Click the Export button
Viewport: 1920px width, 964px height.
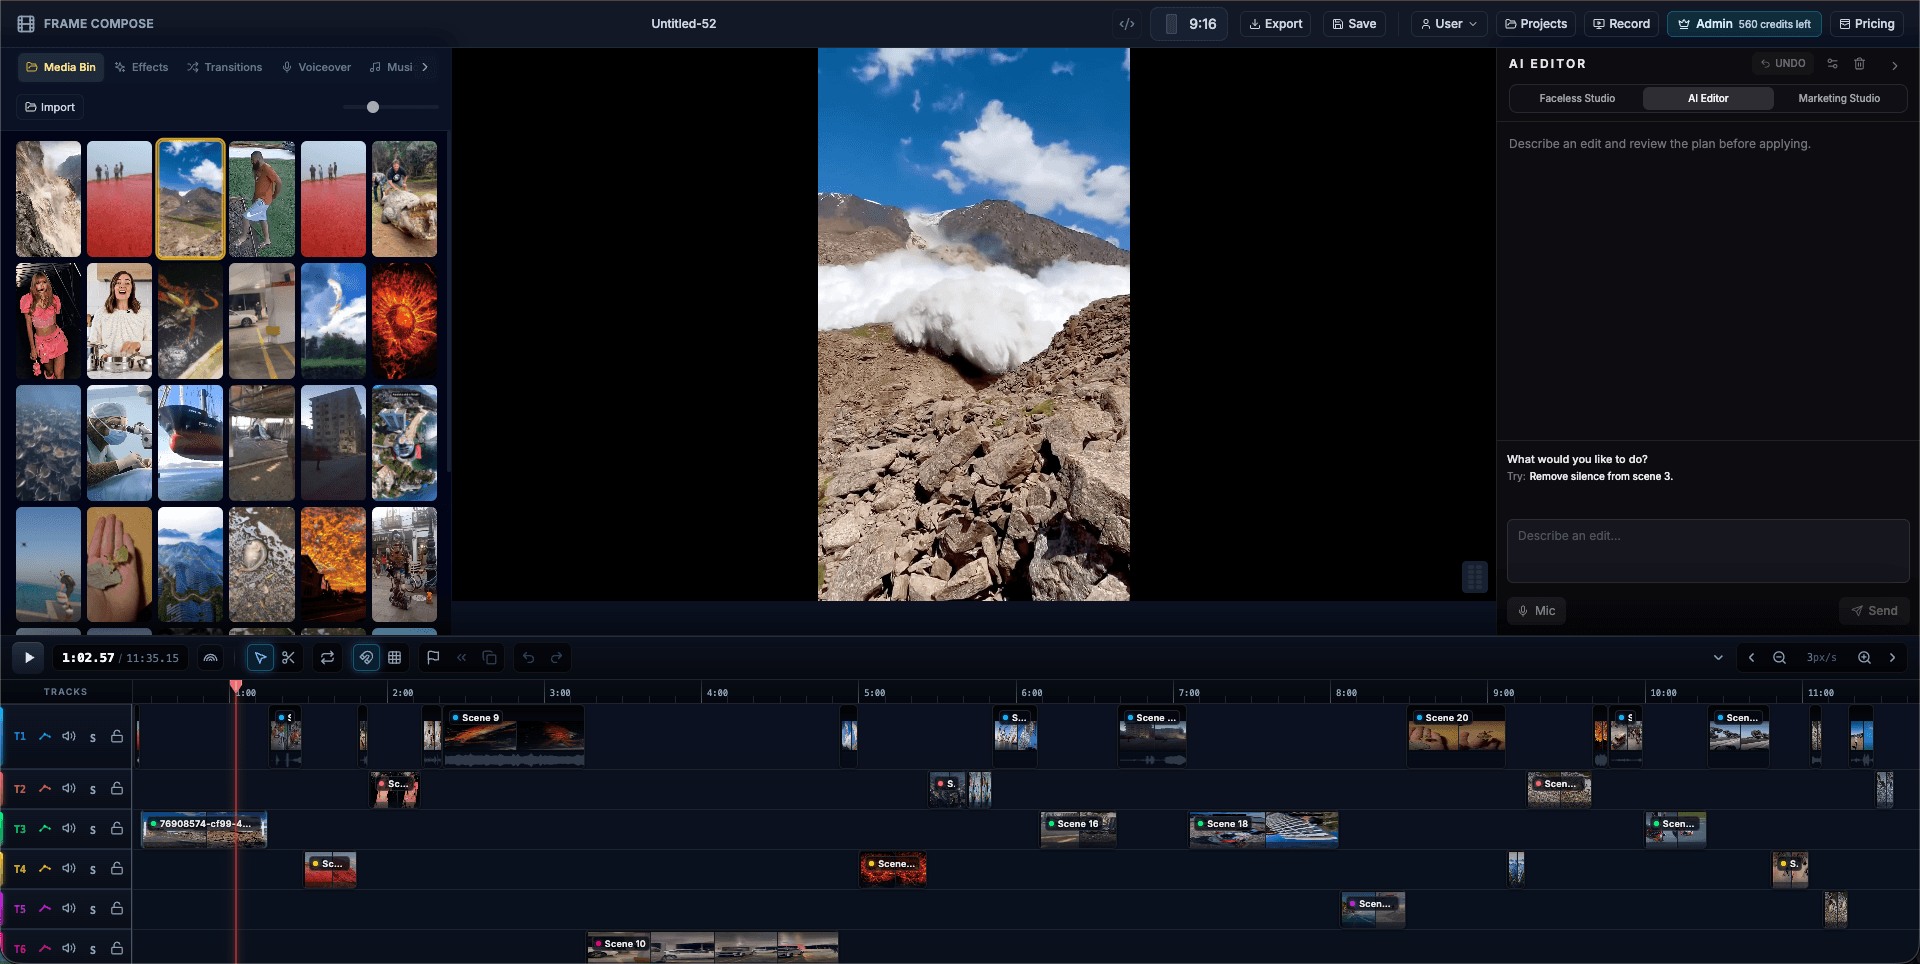click(1276, 24)
